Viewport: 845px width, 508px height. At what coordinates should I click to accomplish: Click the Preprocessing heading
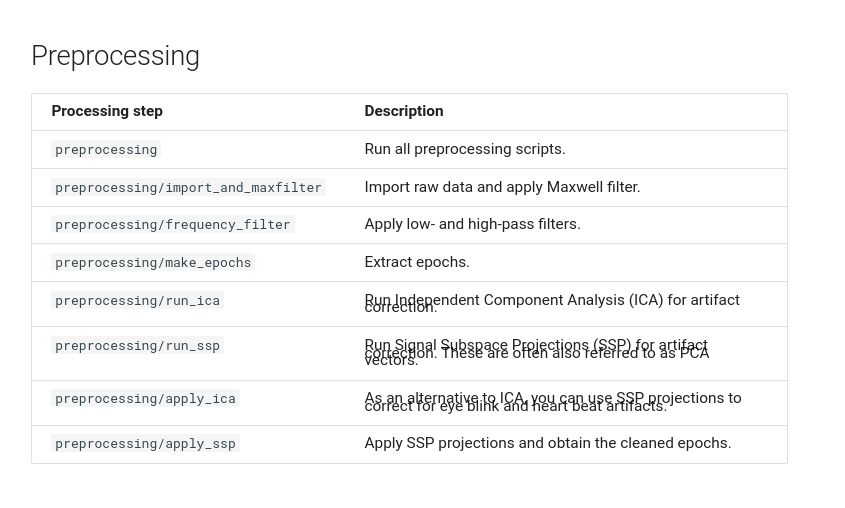[115, 57]
